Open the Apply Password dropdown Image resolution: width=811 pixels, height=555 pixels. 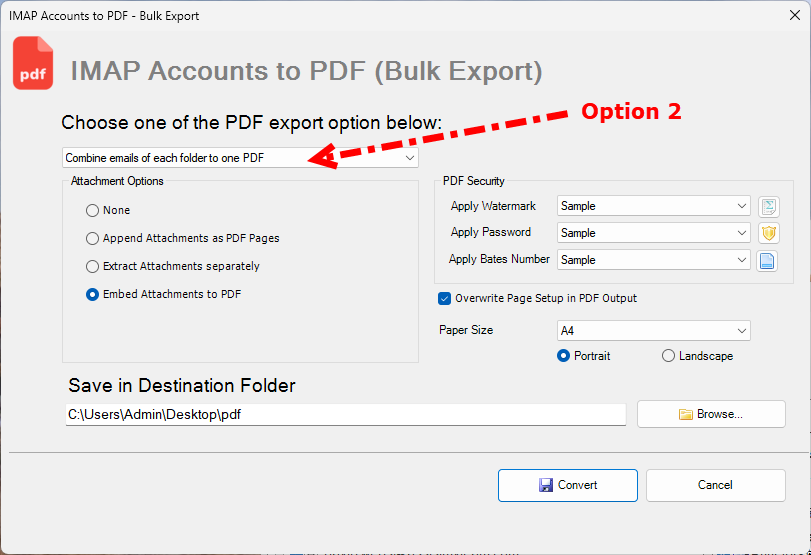point(654,233)
